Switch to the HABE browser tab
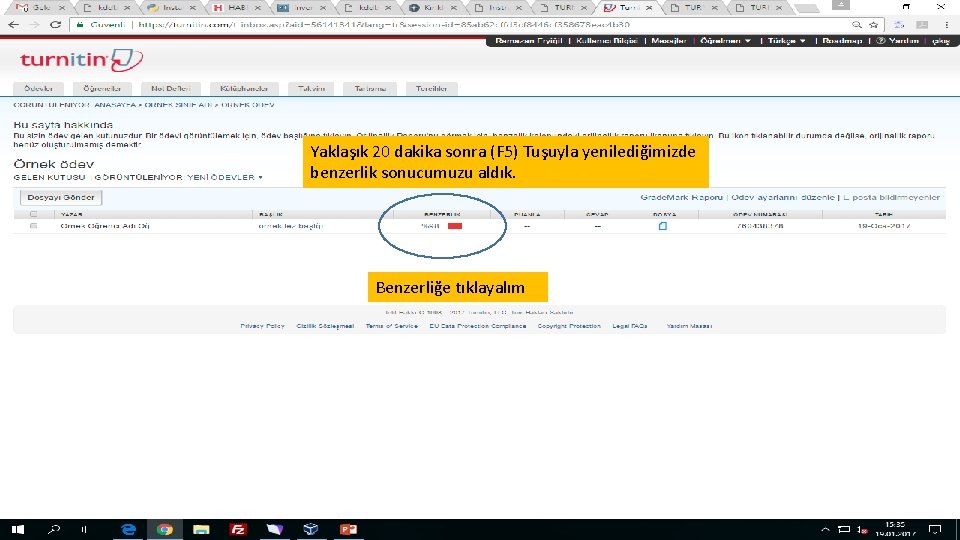Image resolution: width=960 pixels, height=540 pixels. pos(236,8)
